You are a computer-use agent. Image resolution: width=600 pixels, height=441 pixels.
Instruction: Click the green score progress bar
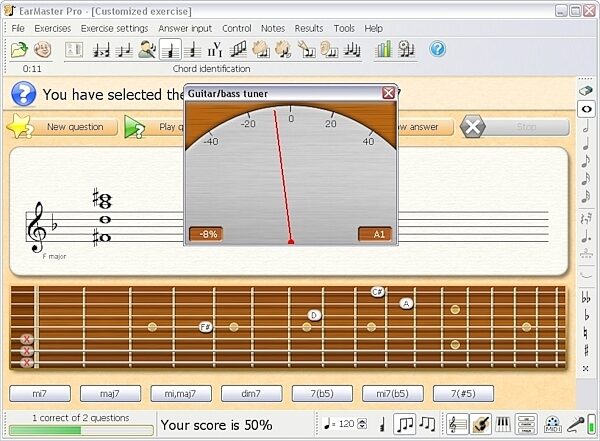click(81, 431)
